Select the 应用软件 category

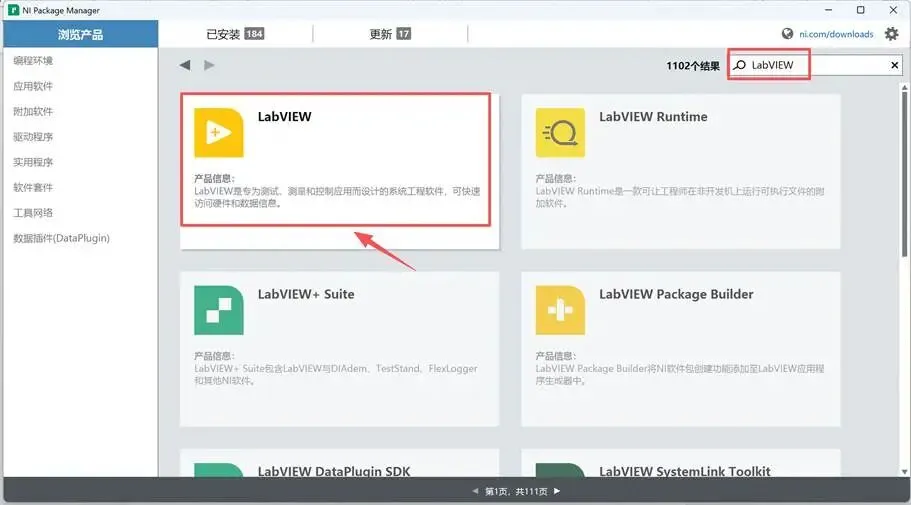(x=33, y=86)
